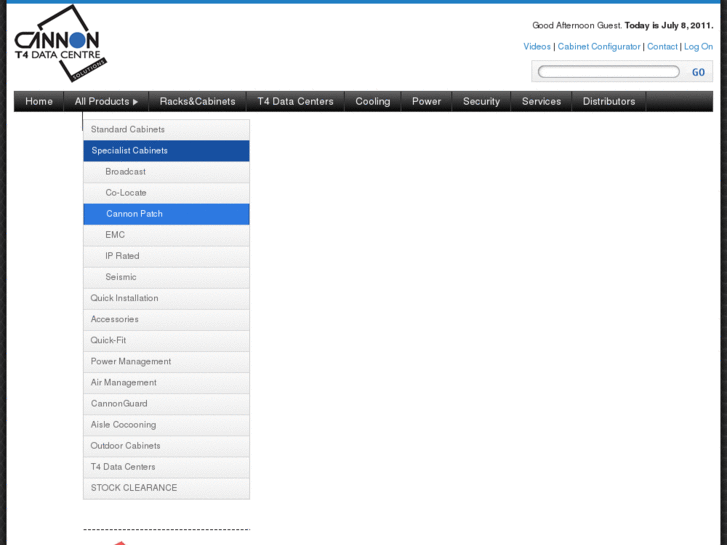
Task: Open Air Management in the sidebar
Action: 166,383
